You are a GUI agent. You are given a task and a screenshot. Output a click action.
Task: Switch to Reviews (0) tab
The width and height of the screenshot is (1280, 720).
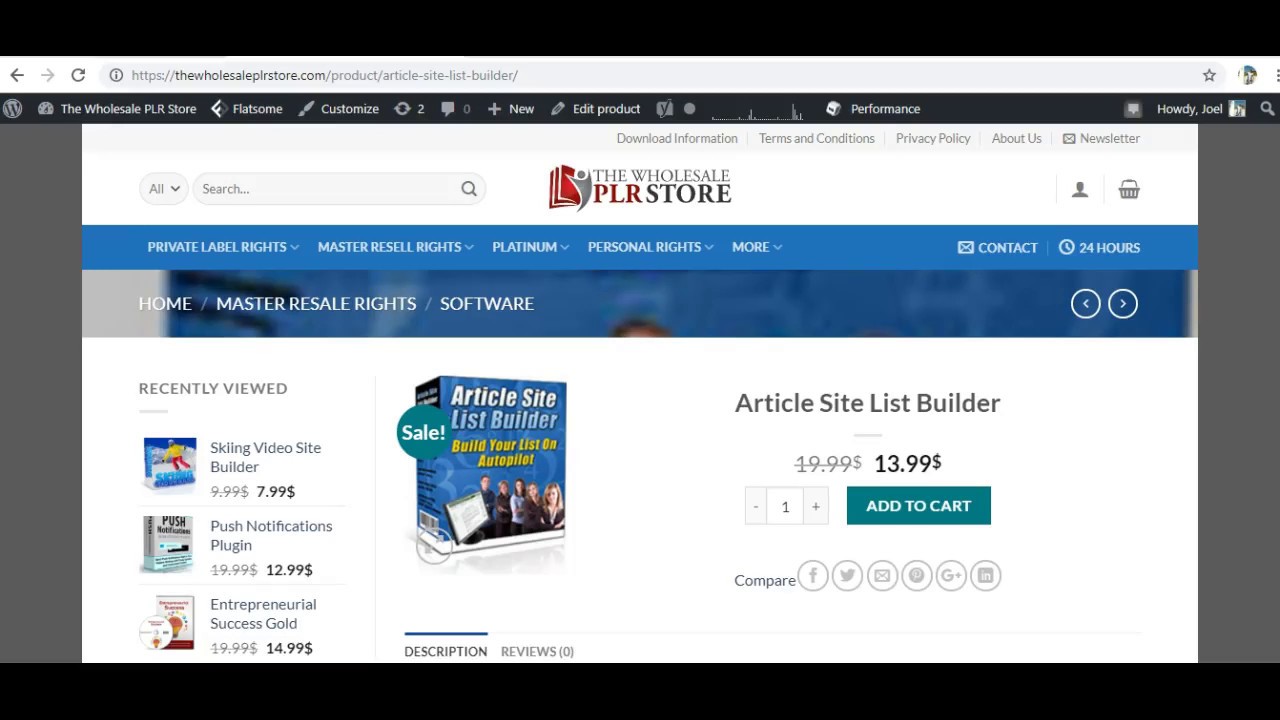(537, 651)
